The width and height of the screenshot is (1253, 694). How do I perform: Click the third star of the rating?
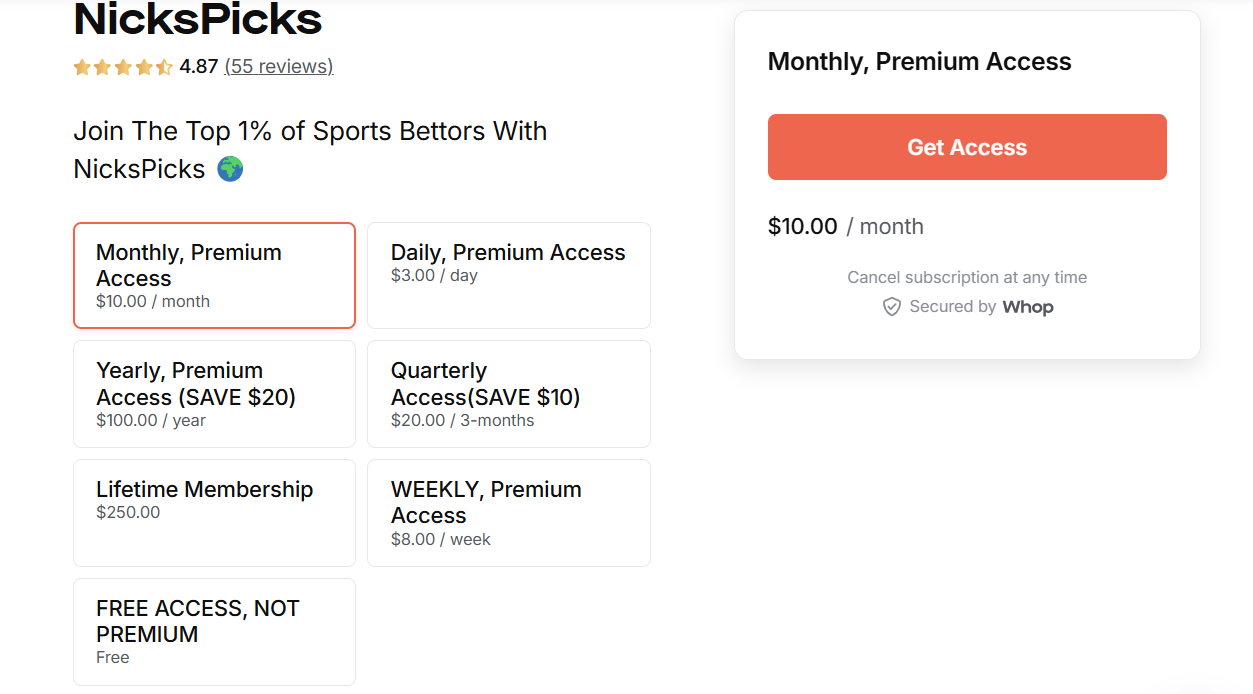point(124,66)
